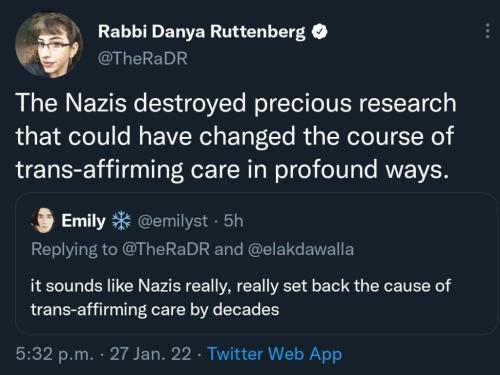This screenshot has height=375, width=500.
Task: Open Rabbi Danya Ruttenberg's profile picture
Action: [49, 45]
